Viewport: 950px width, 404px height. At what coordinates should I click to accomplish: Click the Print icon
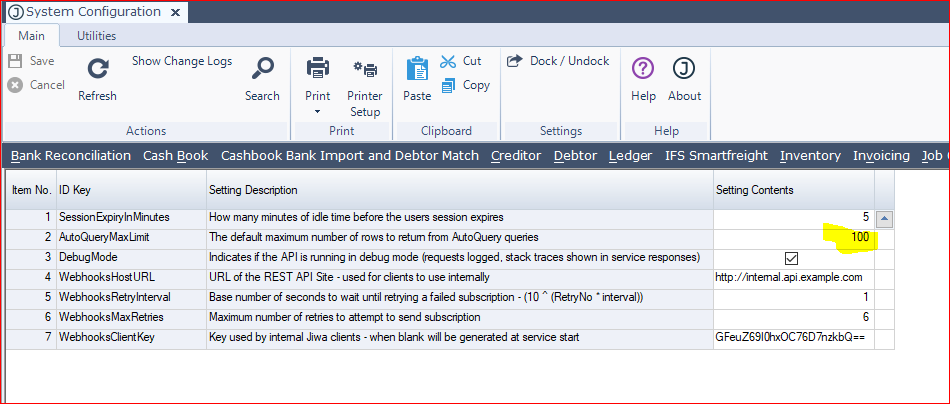318,69
